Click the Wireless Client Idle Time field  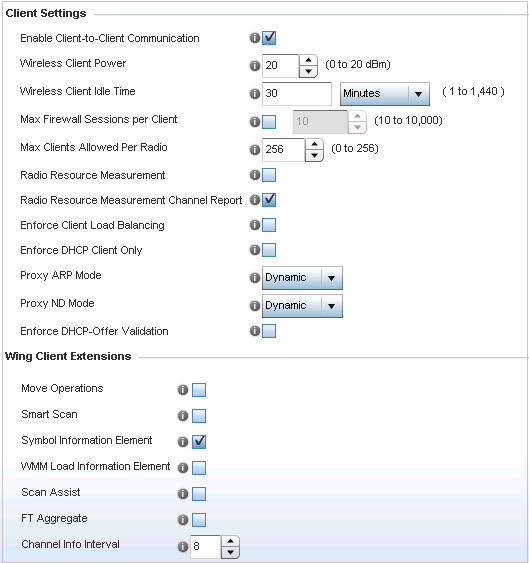[x=297, y=94]
